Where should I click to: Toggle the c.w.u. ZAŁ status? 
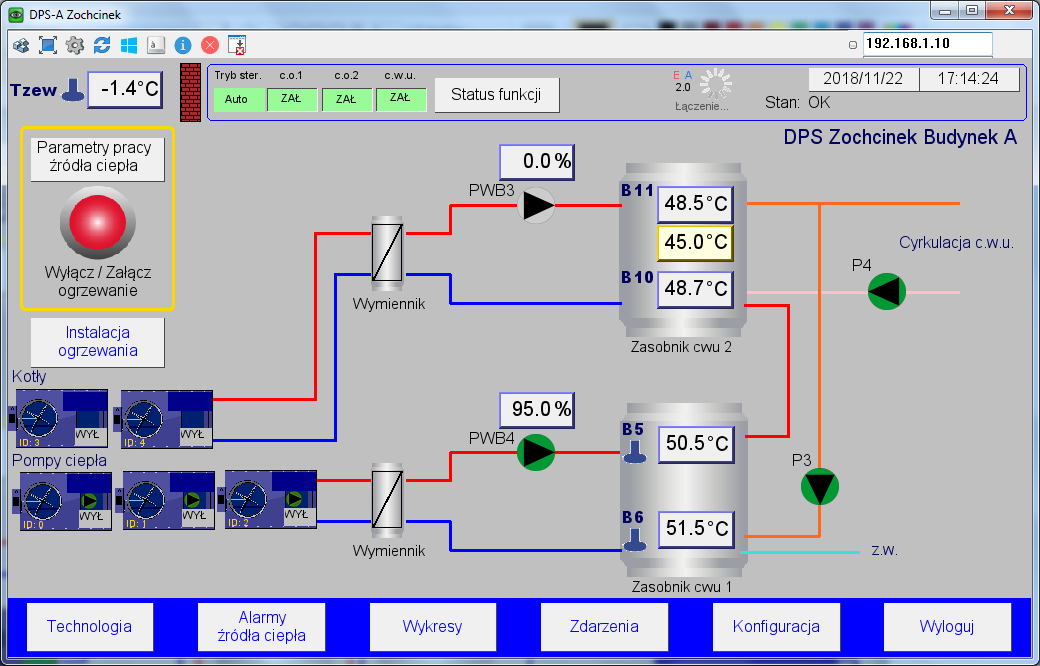click(x=401, y=100)
